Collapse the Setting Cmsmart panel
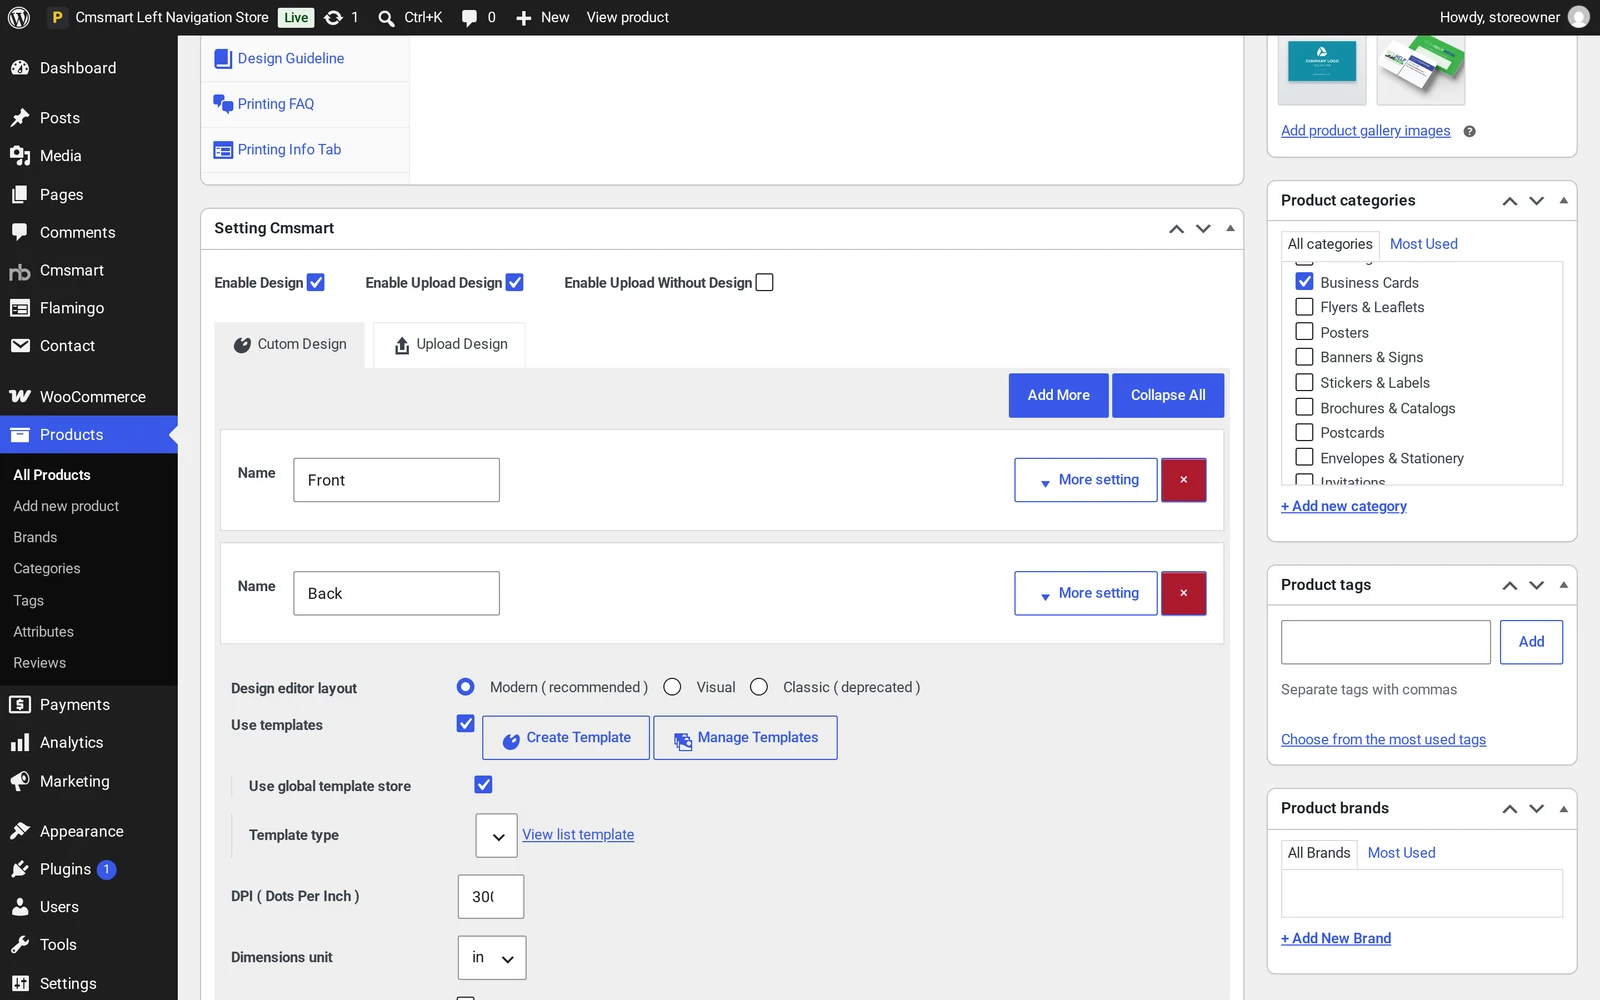The image size is (1600, 1000). tap(1231, 228)
